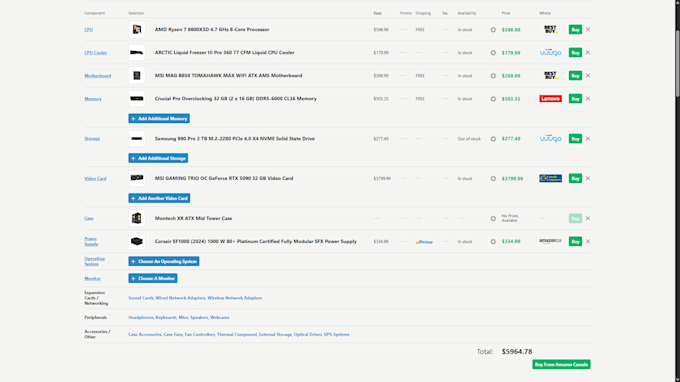Open the Case component link

[x=89, y=219]
